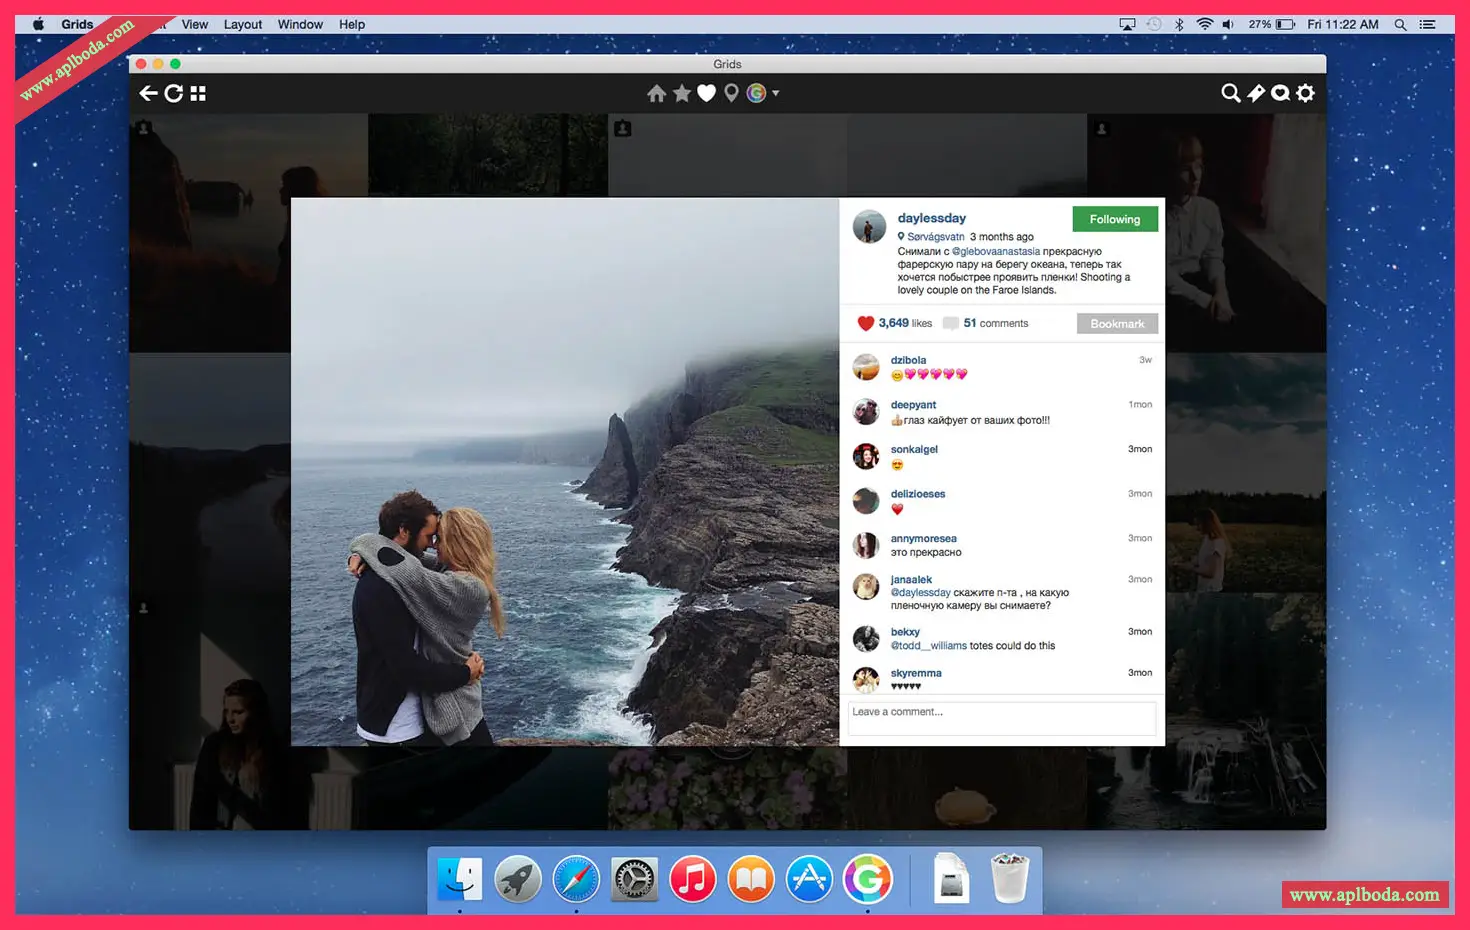1470x930 pixels.
Task: Toggle like with the red heart
Action: [x=866, y=323]
